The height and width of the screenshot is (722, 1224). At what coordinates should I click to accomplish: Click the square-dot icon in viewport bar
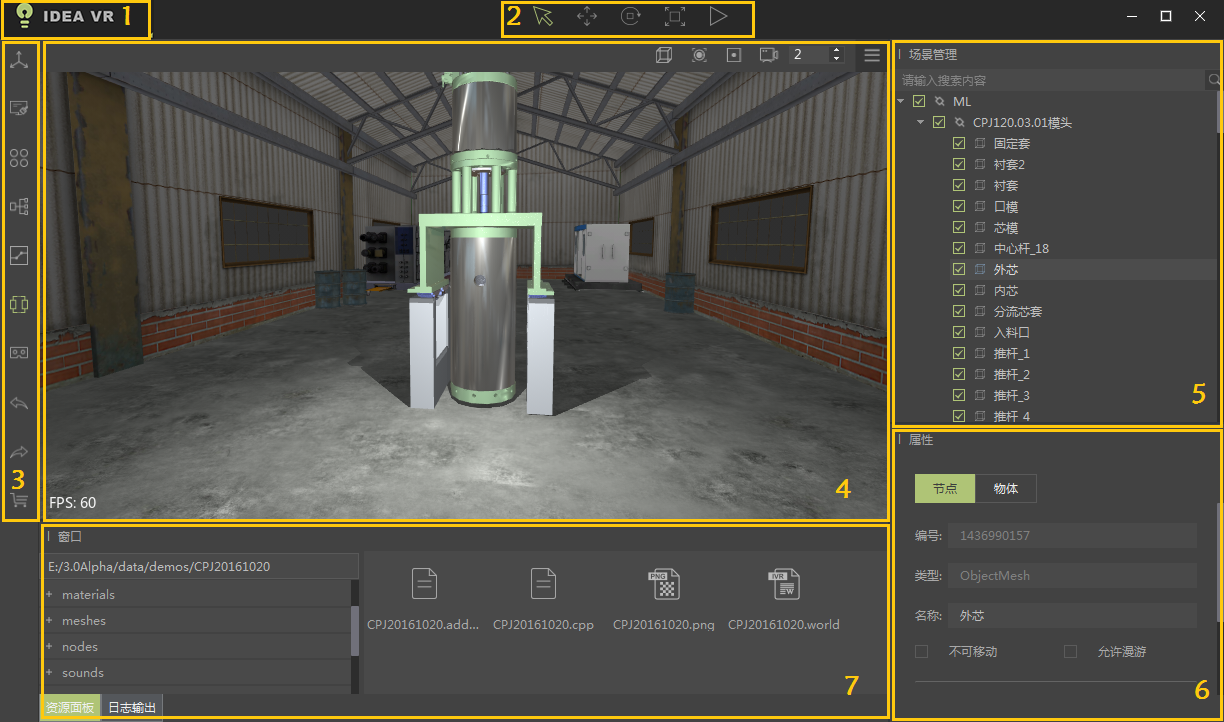click(x=733, y=55)
